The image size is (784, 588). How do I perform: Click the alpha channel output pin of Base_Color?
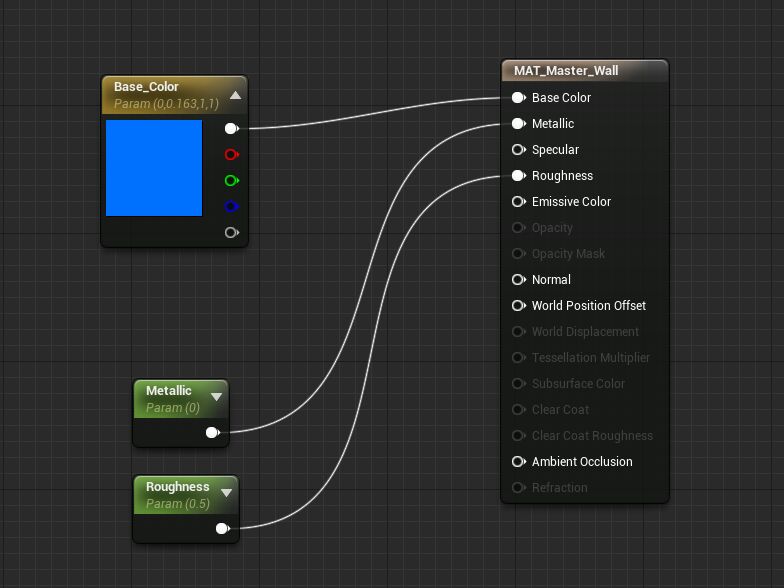[x=232, y=232]
